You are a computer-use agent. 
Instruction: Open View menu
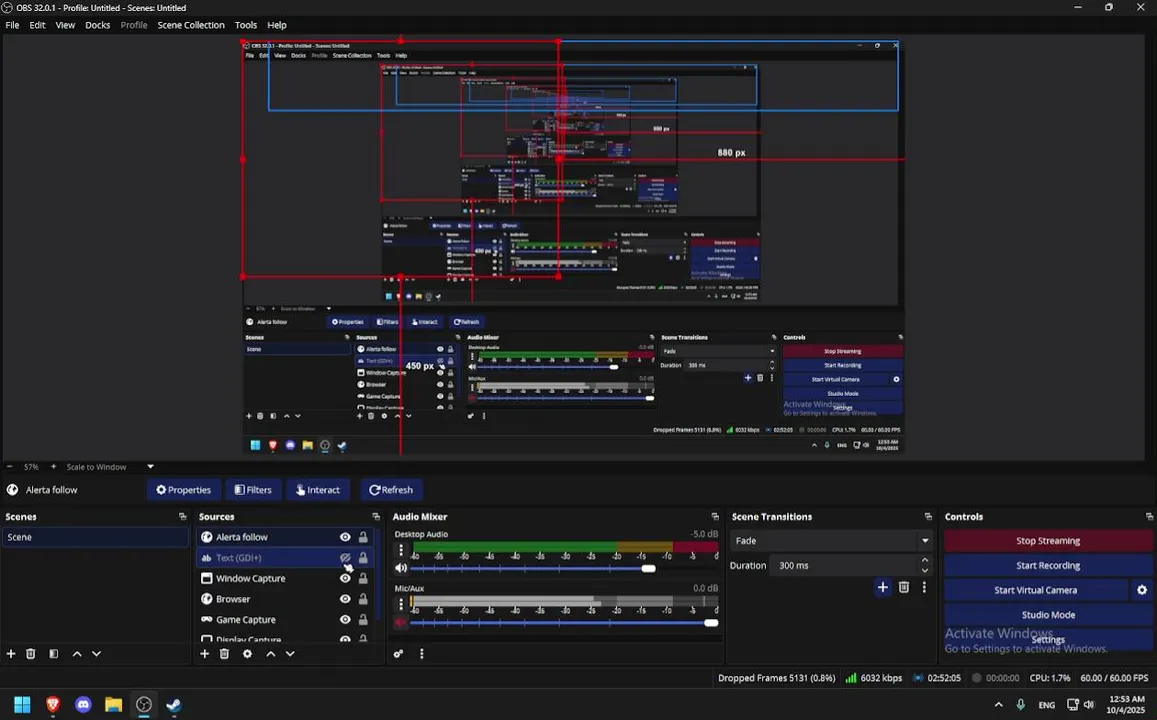(x=65, y=25)
